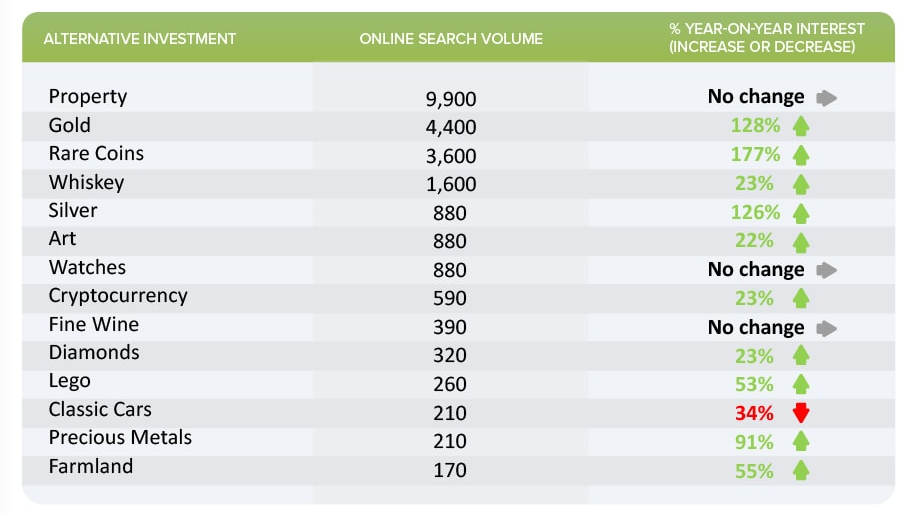Viewport: 907px width, 513px height.
Task: Click the 55% interest figure
Action: pyautogui.click(x=754, y=471)
